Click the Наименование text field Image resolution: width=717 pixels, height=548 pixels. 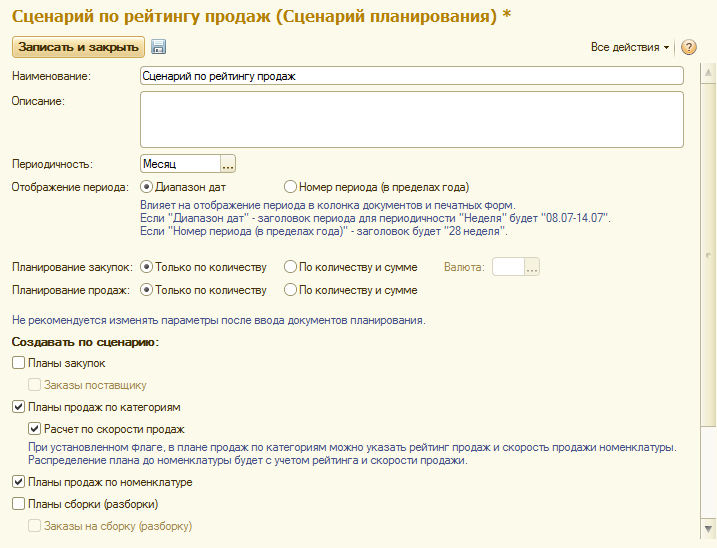pyautogui.click(x=411, y=75)
